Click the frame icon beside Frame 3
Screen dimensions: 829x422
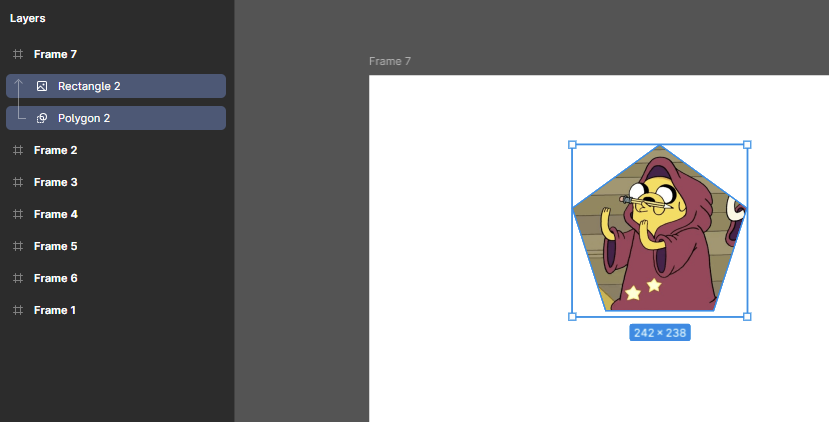coord(18,182)
